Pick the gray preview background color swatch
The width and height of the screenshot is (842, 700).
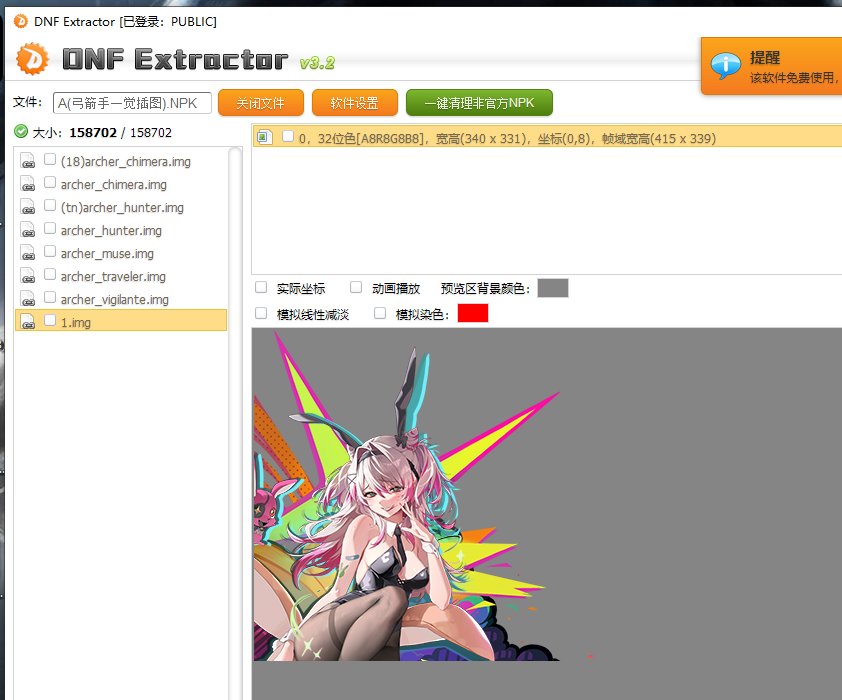click(553, 288)
